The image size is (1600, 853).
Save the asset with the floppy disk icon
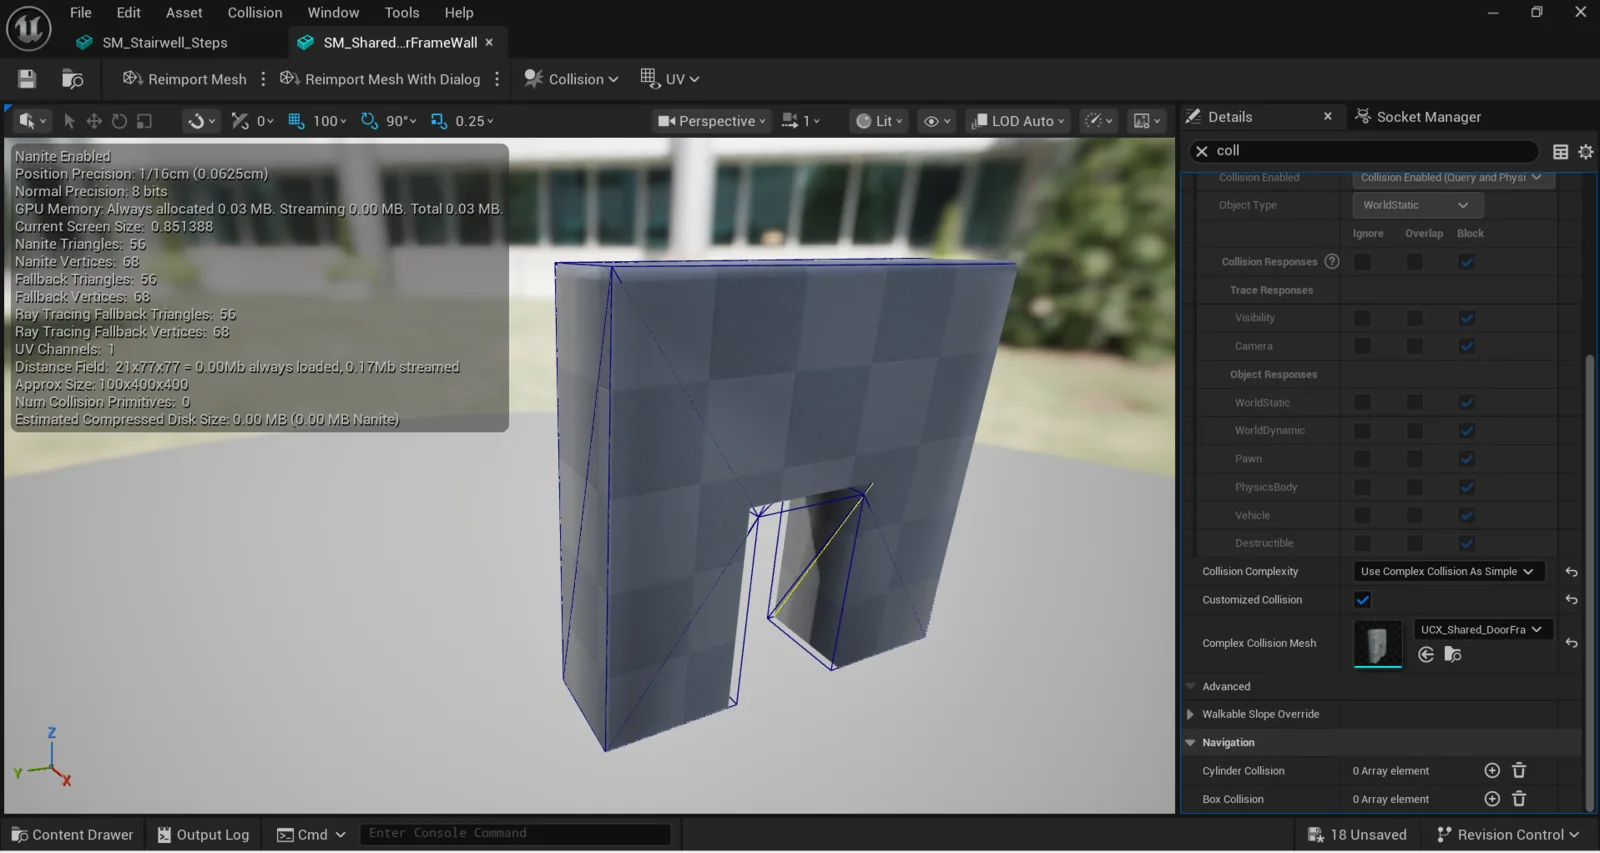[27, 79]
